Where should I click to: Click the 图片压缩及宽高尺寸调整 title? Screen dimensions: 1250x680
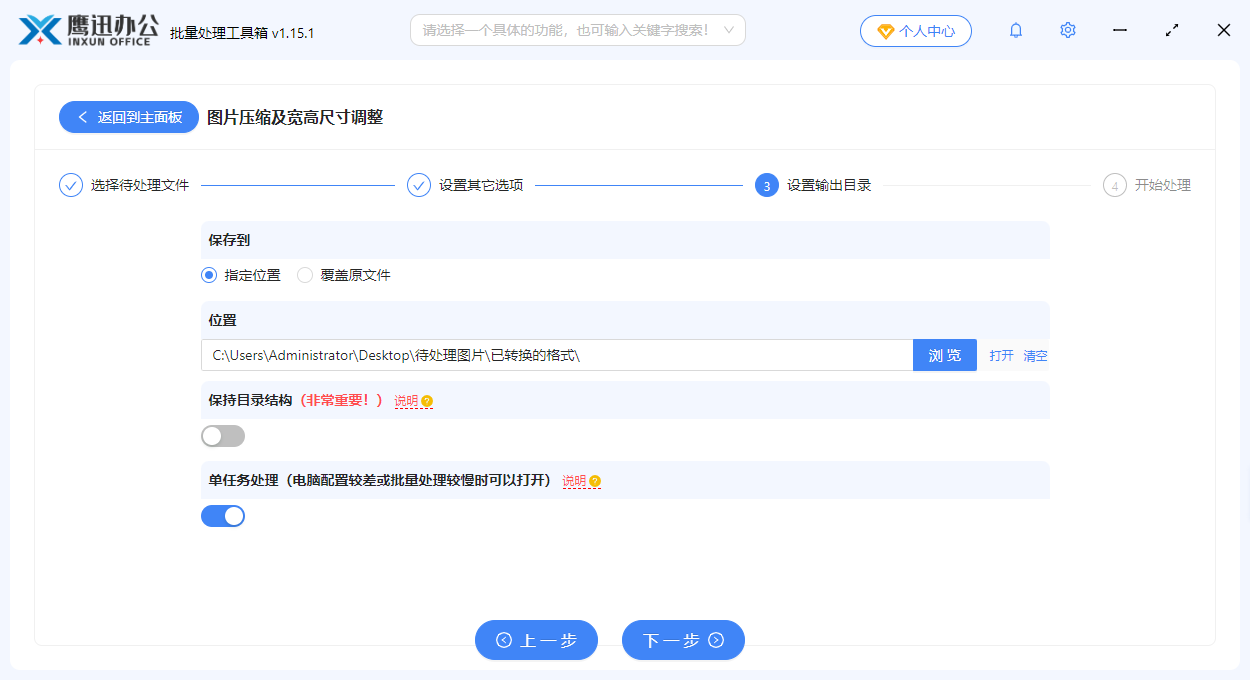coord(295,117)
